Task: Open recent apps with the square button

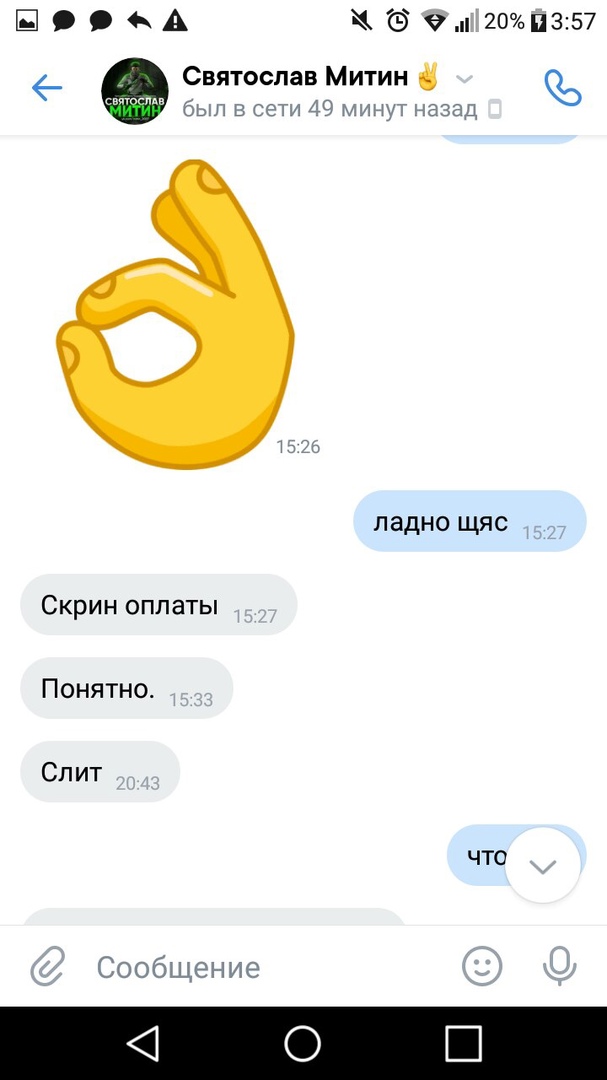Action: coord(463,1043)
